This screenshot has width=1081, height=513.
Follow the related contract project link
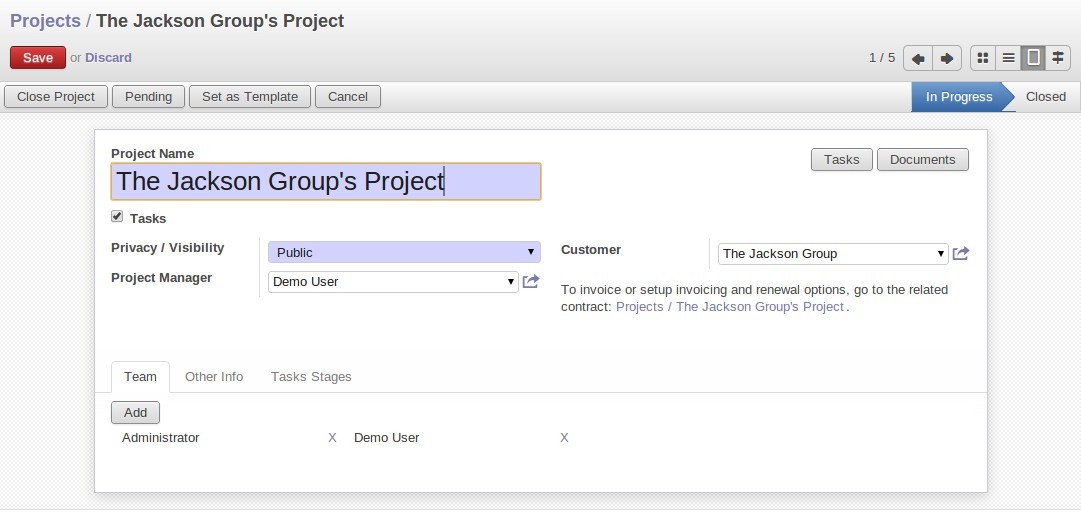730,307
